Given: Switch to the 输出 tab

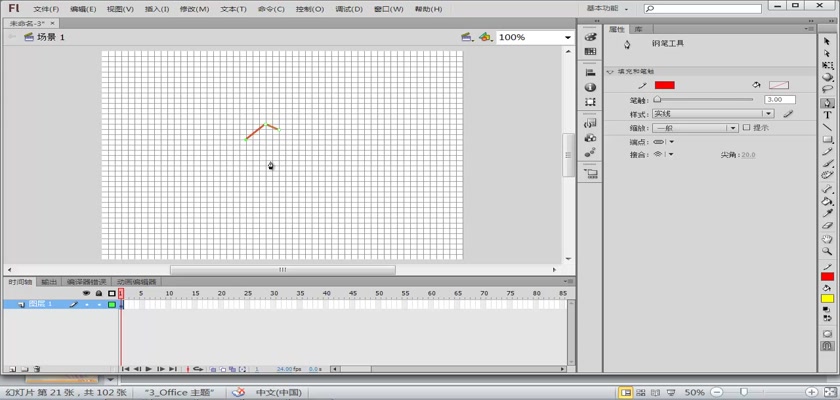Looking at the screenshot, I should [x=49, y=282].
